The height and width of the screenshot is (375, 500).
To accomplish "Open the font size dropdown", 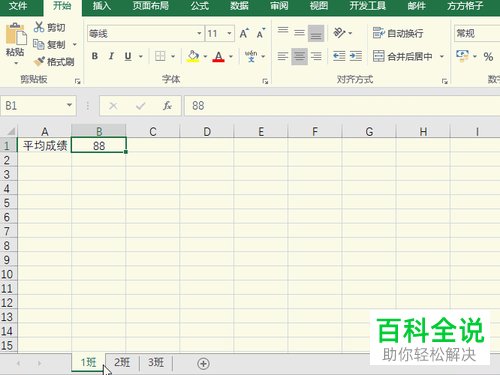I will coord(229,33).
